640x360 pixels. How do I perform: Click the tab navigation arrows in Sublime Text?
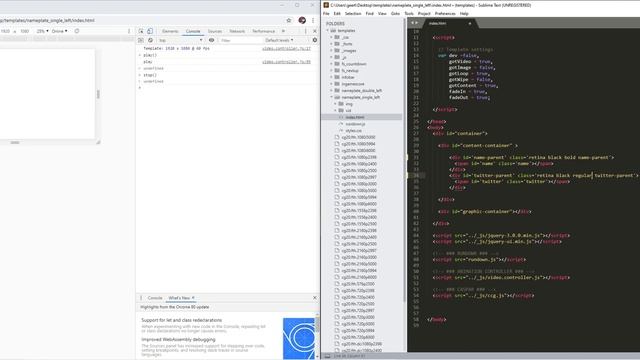[414, 23]
